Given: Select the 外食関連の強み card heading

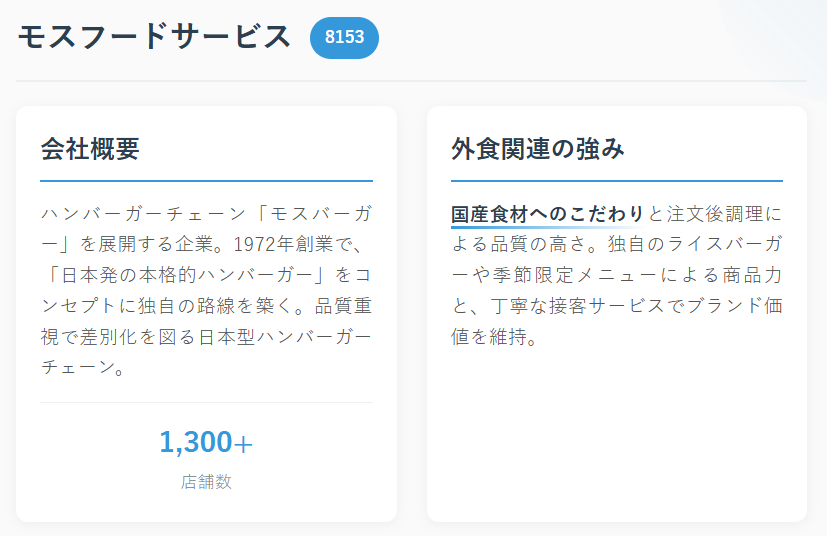Looking at the screenshot, I should (538, 149).
